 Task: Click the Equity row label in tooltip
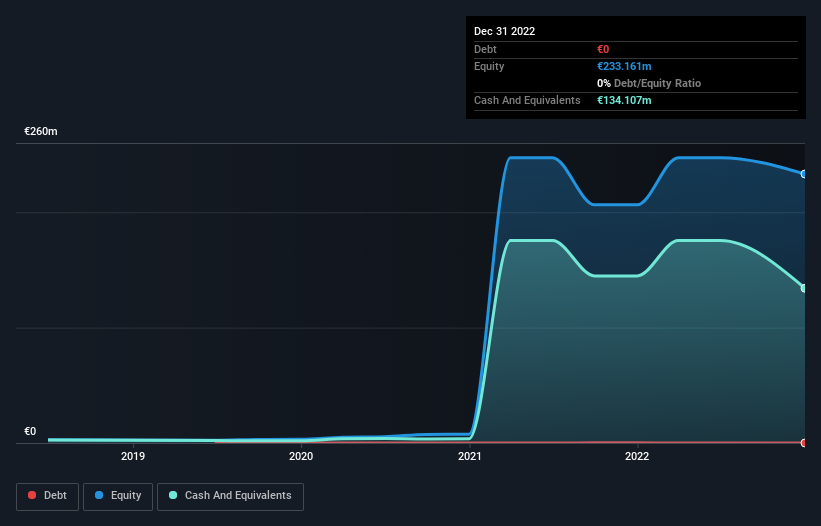tap(489, 66)
